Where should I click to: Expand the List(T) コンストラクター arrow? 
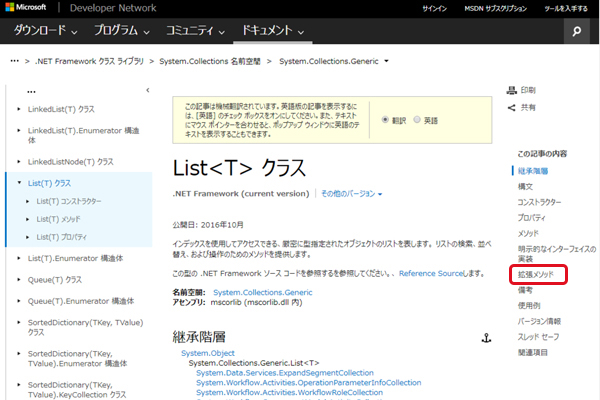(28, 201)
